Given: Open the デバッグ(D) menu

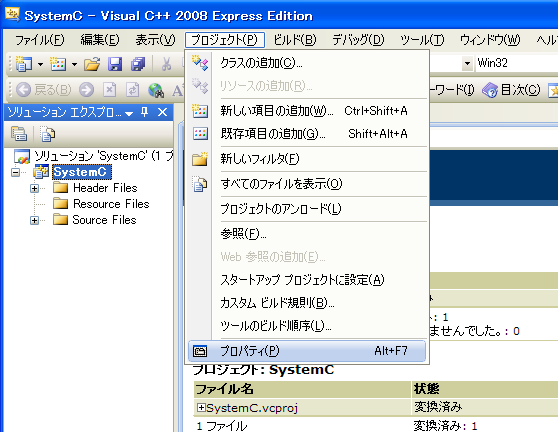Looking at the screenshot, I should [x=358, y=40].
